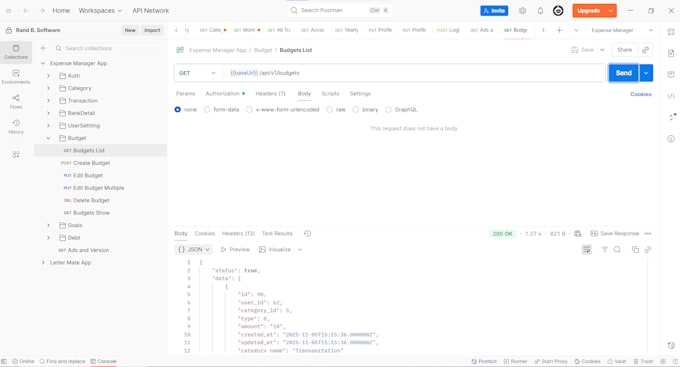Screen dimensions: 680x367
Task: Click the Search Postman box
Action: point(340,10)
